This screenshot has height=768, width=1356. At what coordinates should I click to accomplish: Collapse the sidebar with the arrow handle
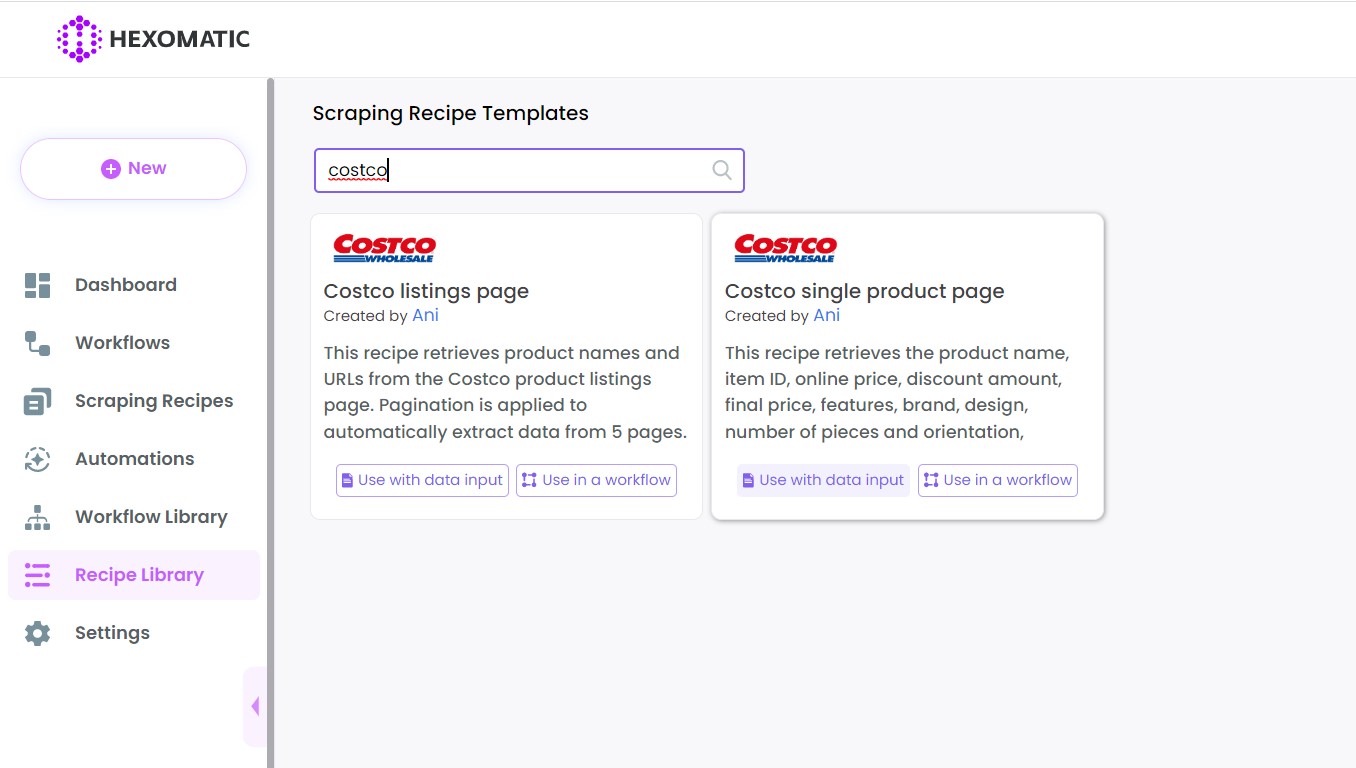click(254, 706)
